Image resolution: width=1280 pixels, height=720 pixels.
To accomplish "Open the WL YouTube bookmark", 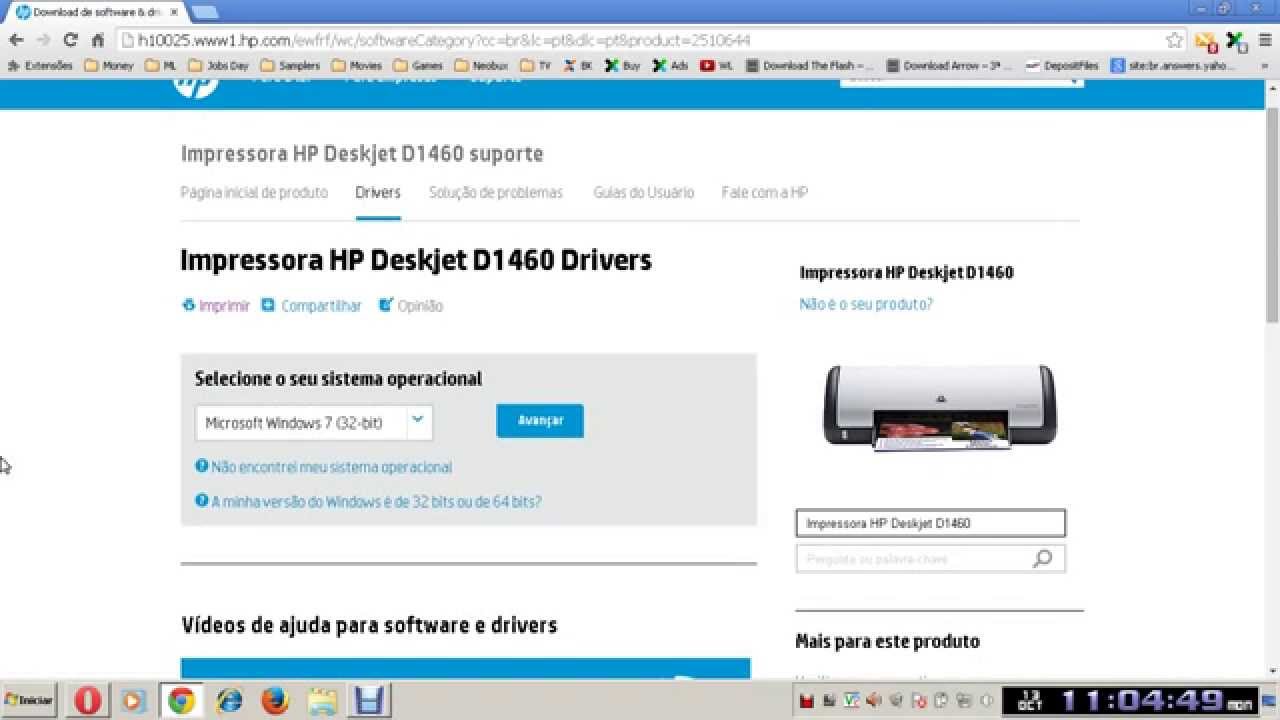I will [x=717, y=65].
